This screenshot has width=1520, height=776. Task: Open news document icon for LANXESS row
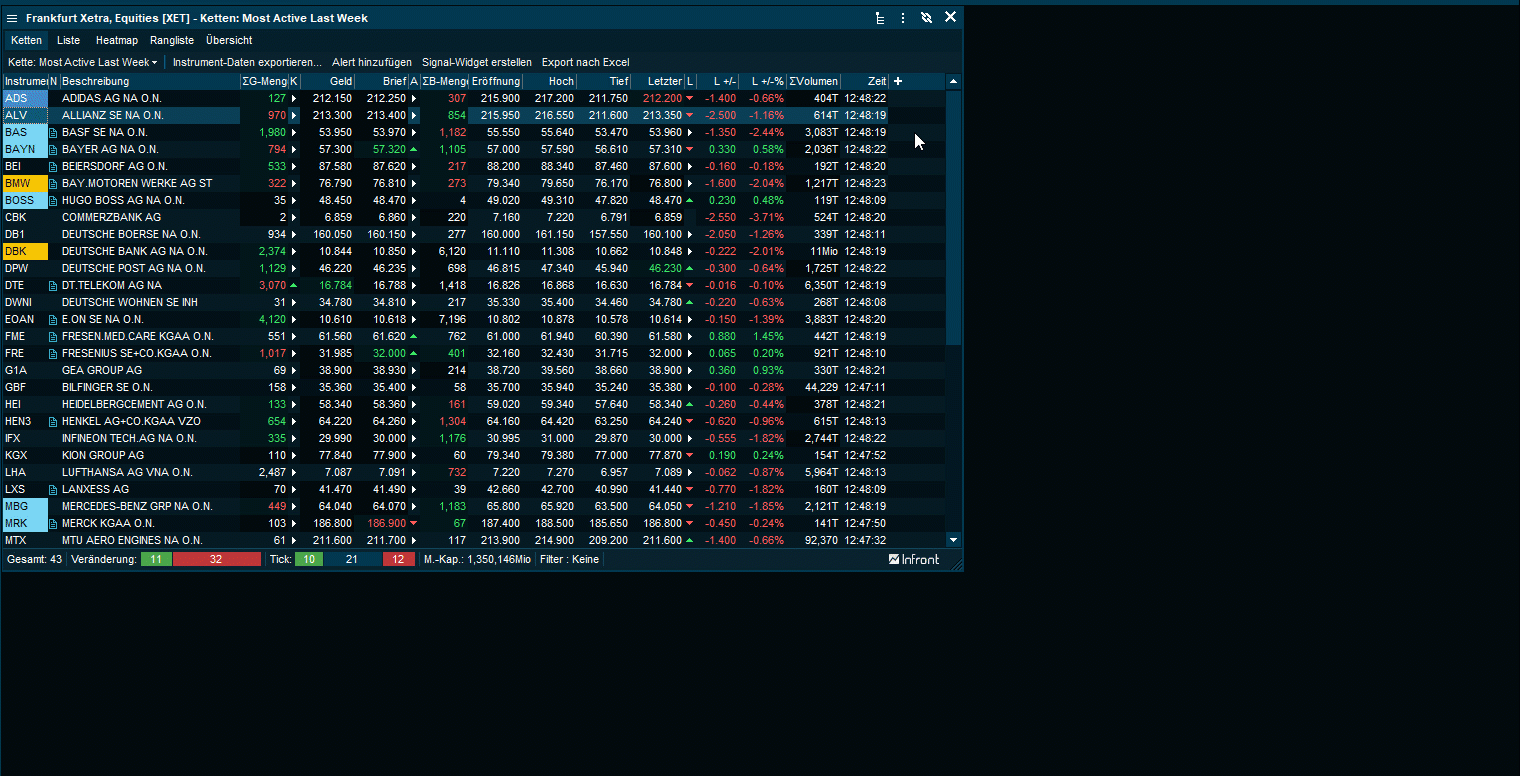coord(54,489)
